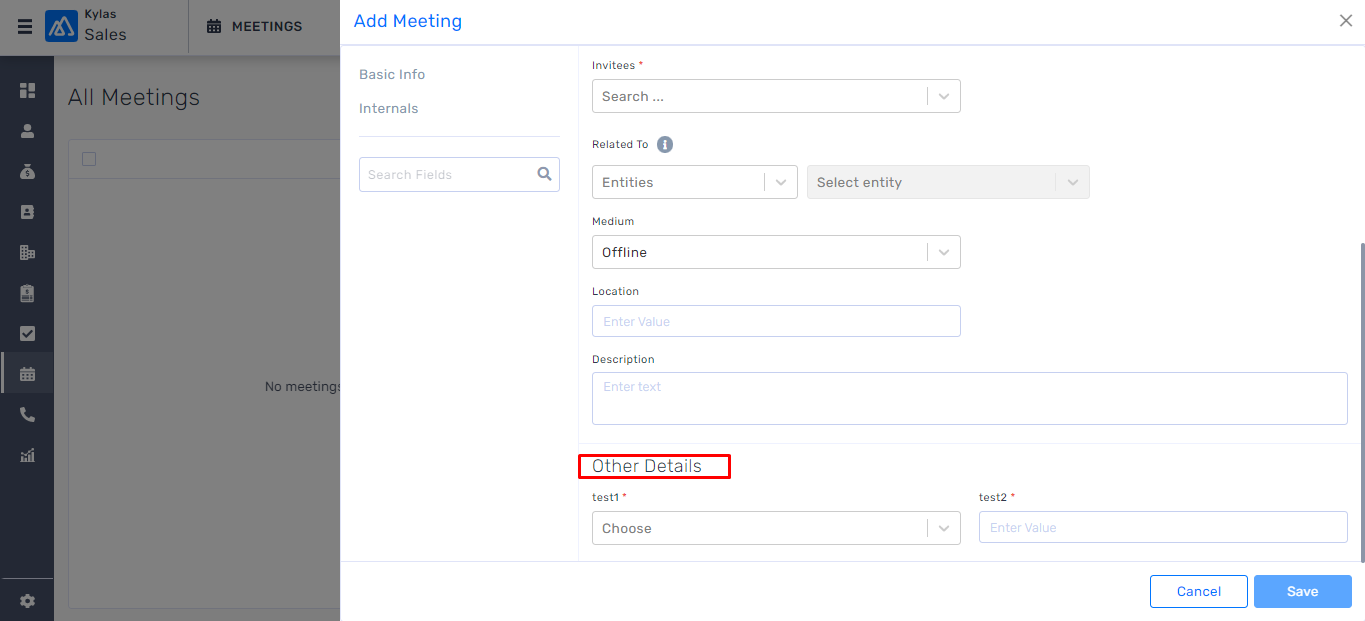Open the Leads person icon in sidebar
This screenshot has height=621, width=1365.
tap(27, 131)
